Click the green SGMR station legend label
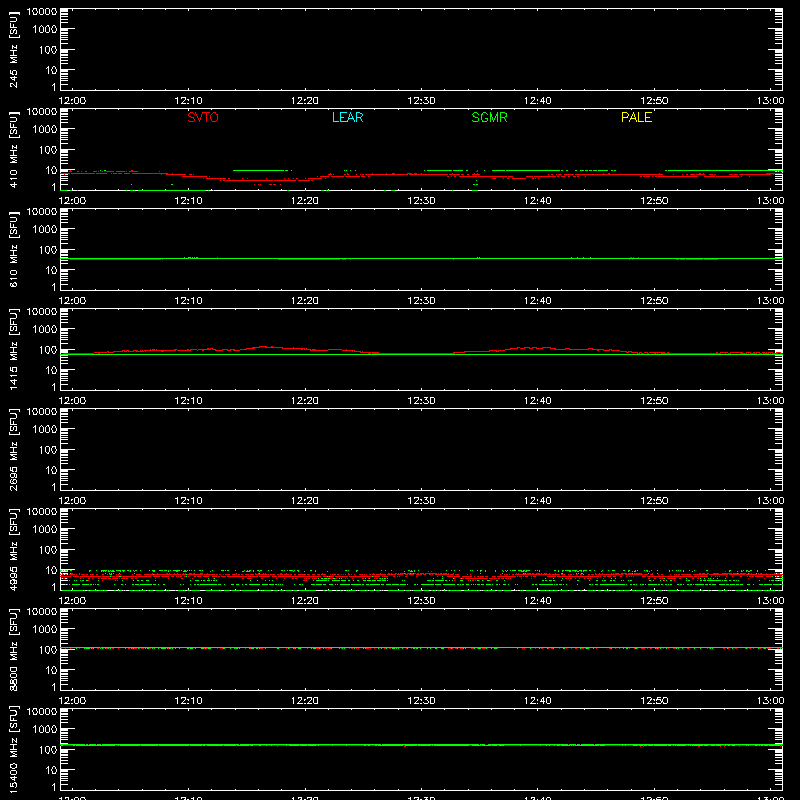800x800 pixels. (x=489, y=117)
